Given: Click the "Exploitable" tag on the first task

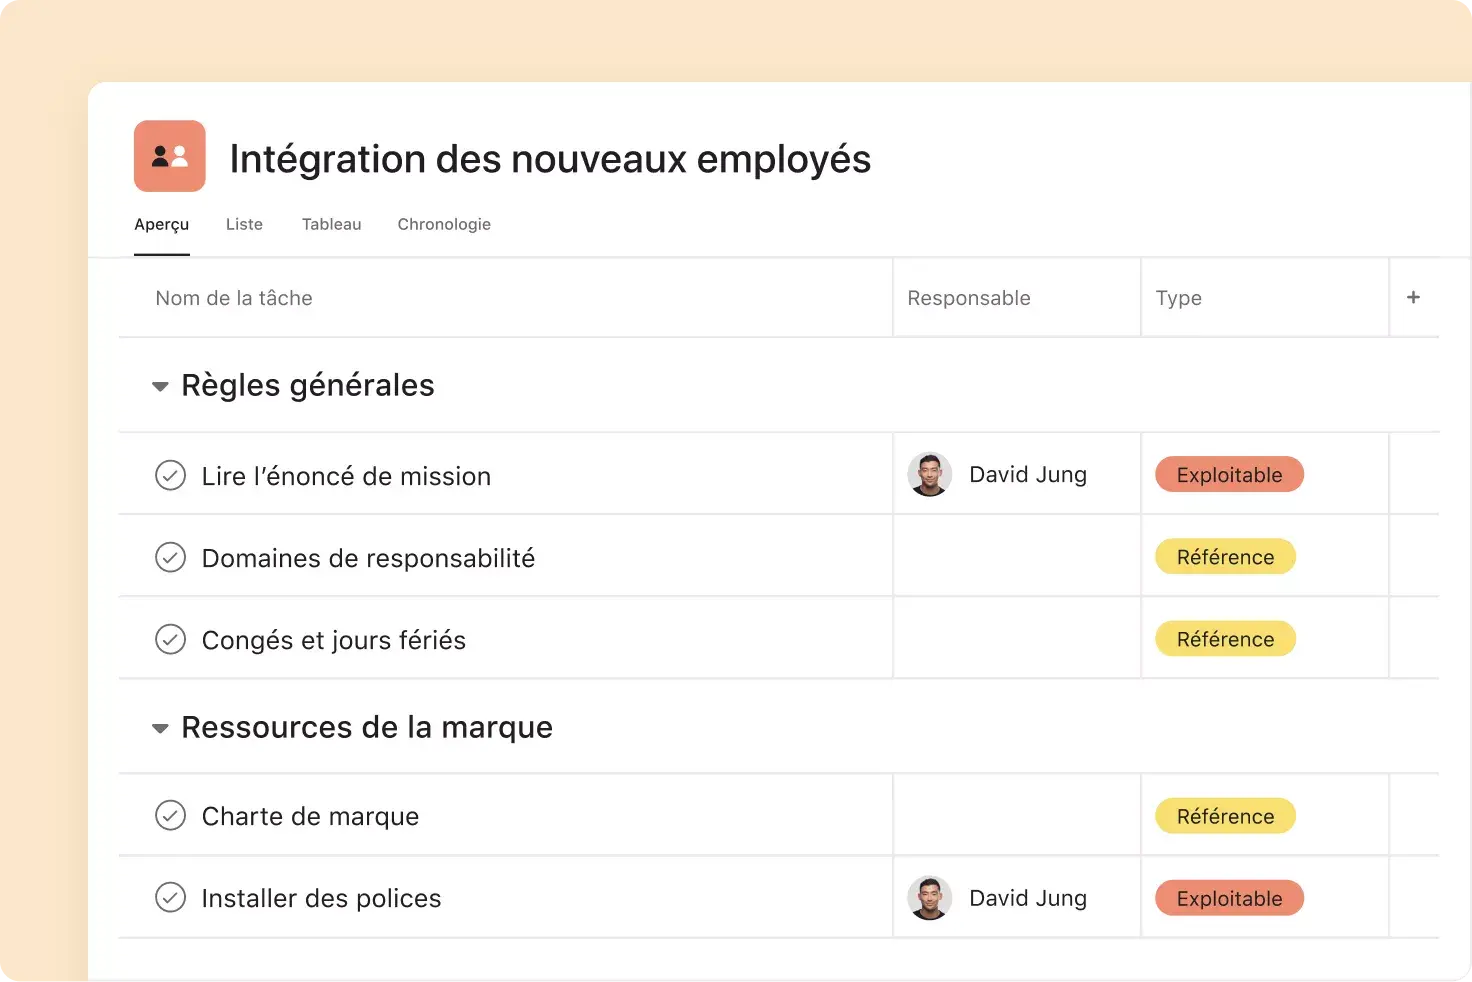Looking at the screenshot, I should pos(1229,474).
